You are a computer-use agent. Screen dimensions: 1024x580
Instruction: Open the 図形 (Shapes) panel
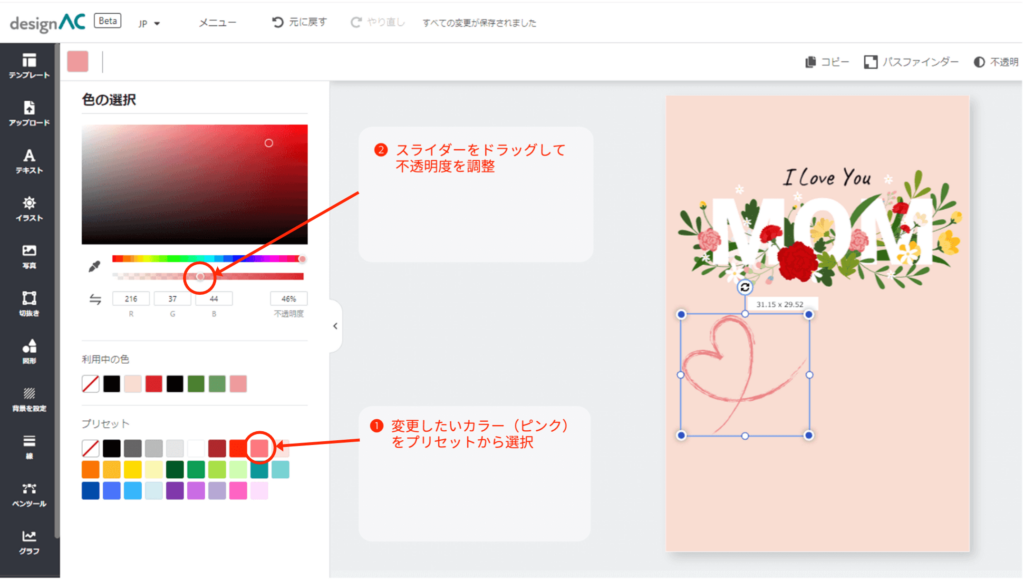pos(29,352)
